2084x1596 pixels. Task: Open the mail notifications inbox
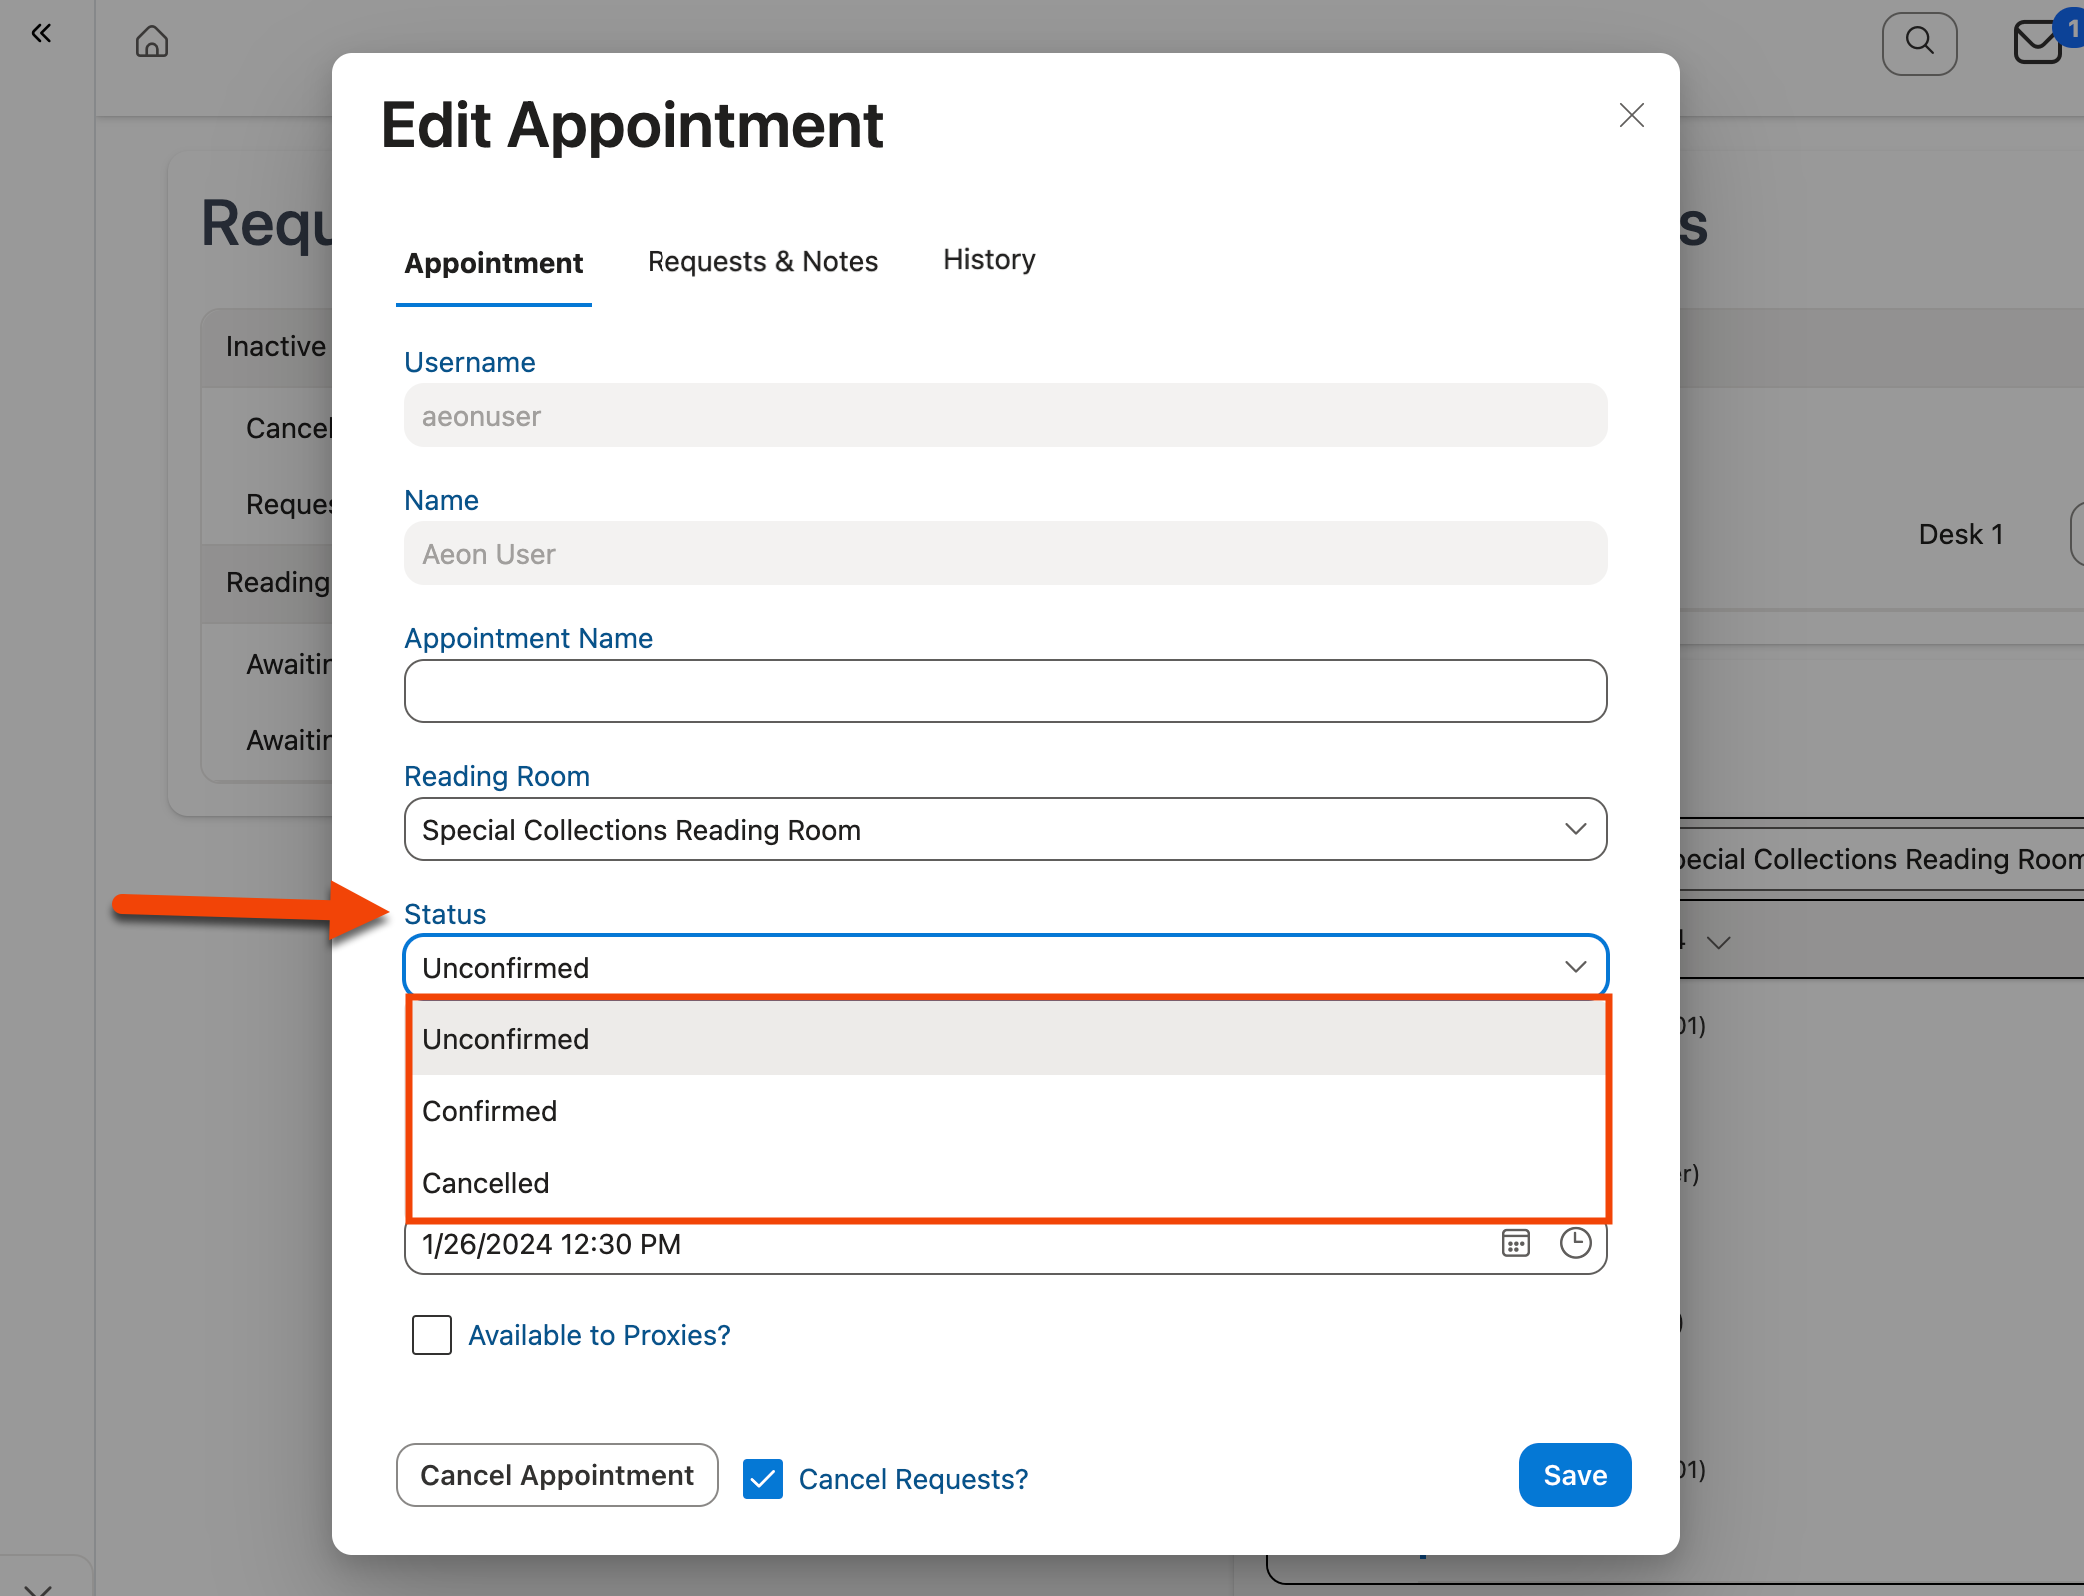click(2038, 43)
